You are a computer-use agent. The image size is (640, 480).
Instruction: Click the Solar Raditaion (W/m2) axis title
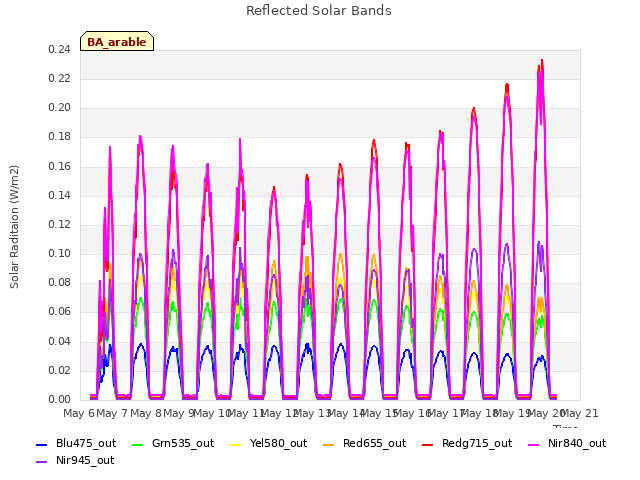coord(14,227)
